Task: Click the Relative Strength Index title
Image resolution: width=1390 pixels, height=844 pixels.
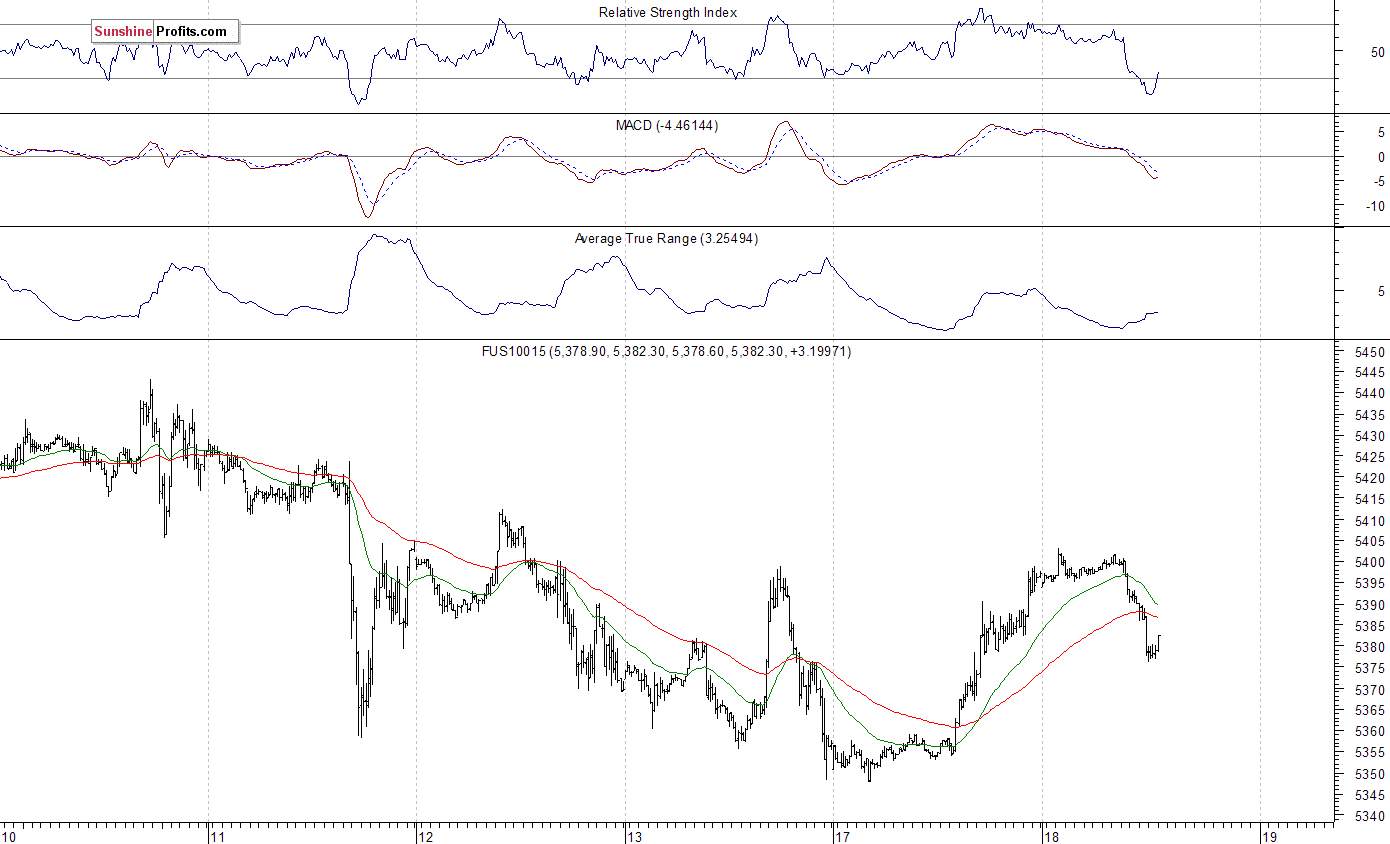Action: (668, 12)
